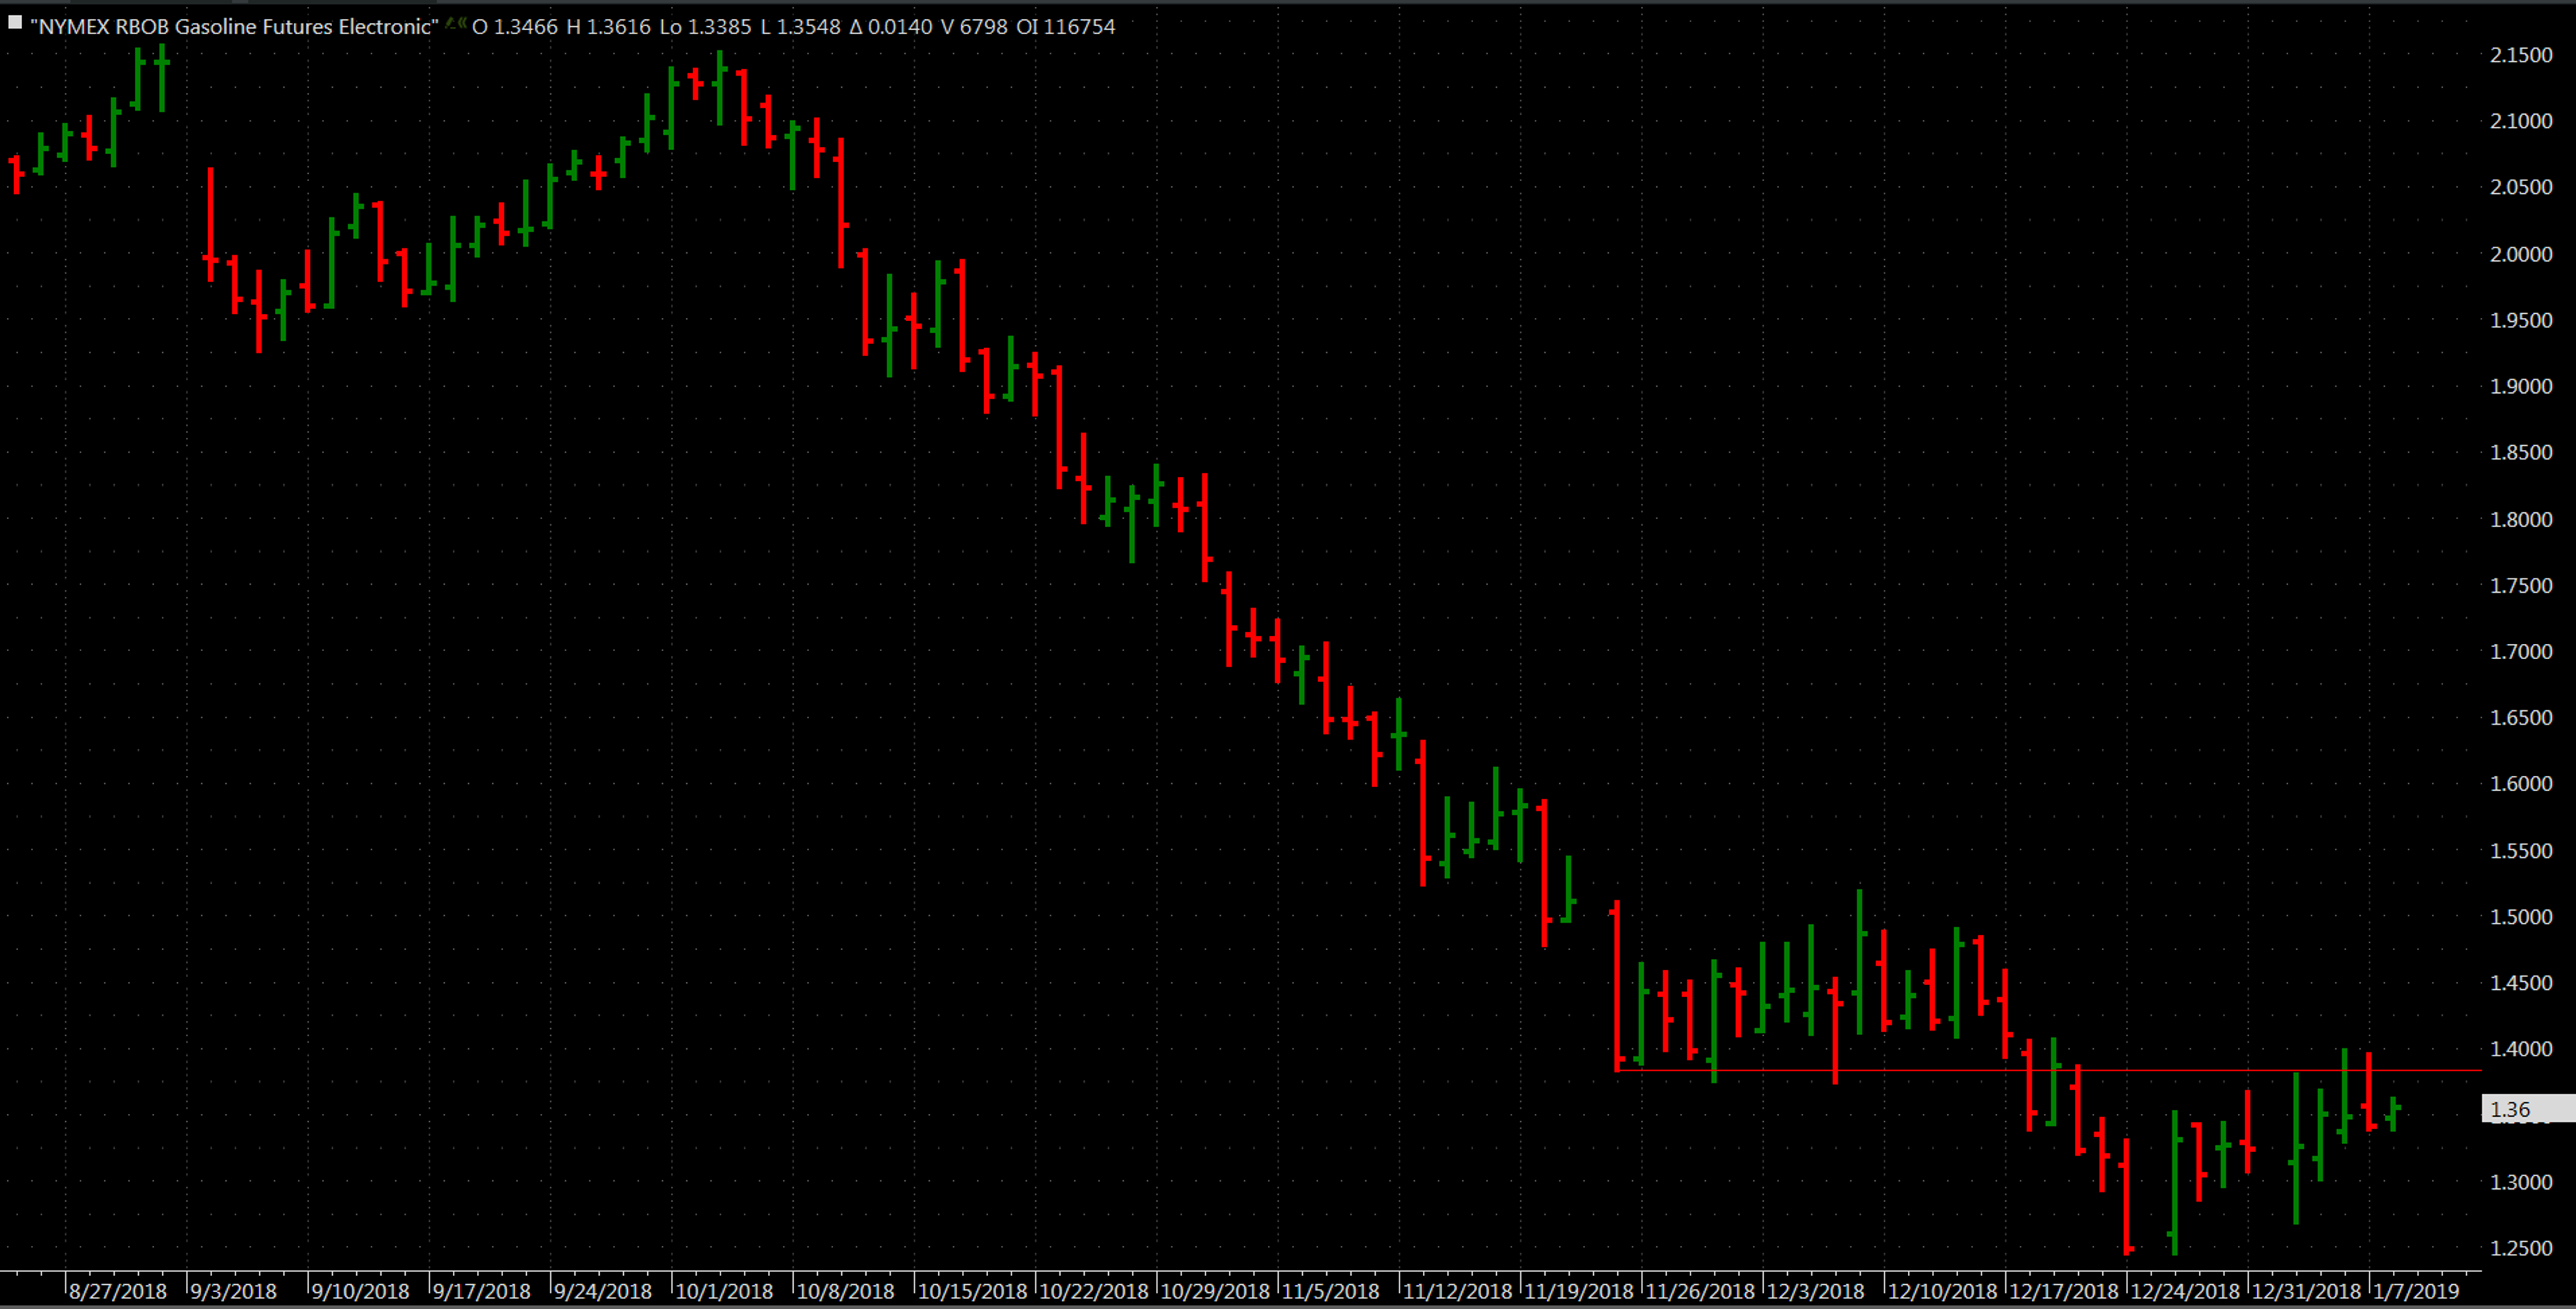
Task: Click the 9/10/2018 date label
Action: pos(360,1291)
